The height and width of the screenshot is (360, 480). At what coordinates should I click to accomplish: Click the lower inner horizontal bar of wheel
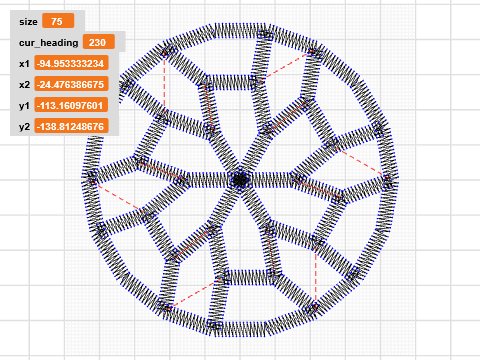(x=250, y=277)
